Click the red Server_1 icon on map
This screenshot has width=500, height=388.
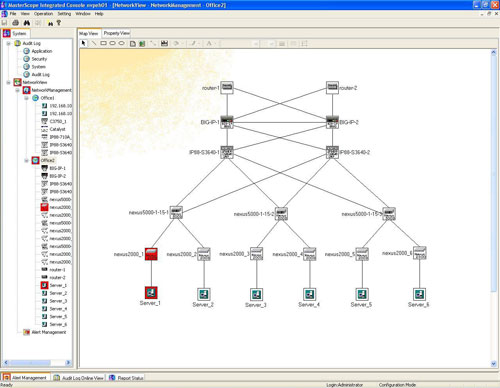point(151,293)
